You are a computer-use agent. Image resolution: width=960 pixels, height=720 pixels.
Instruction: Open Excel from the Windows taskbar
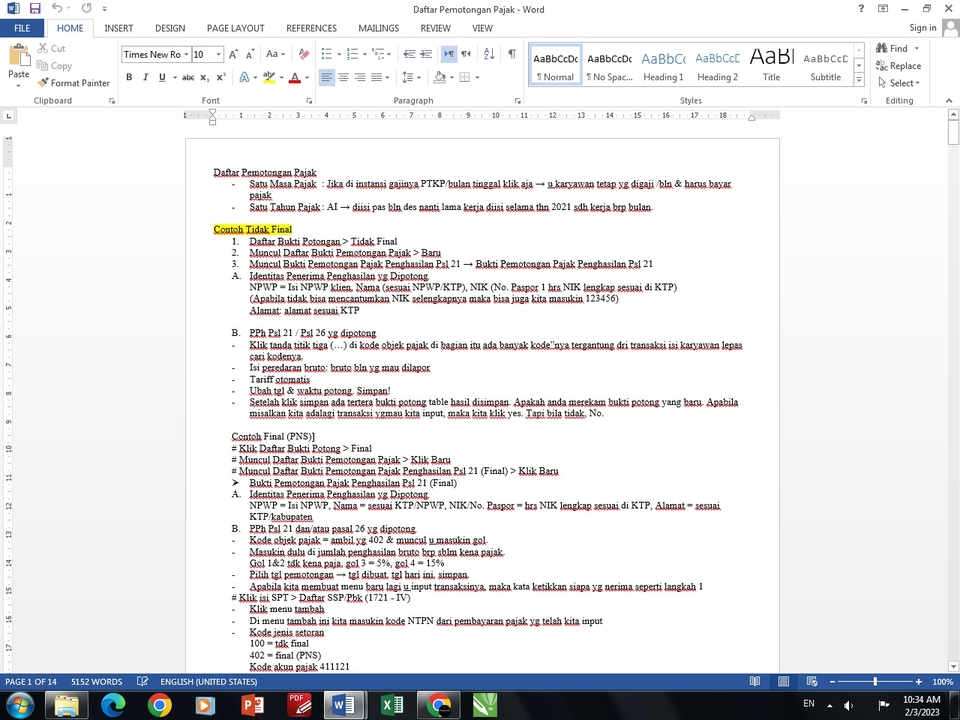coord(392,705)
